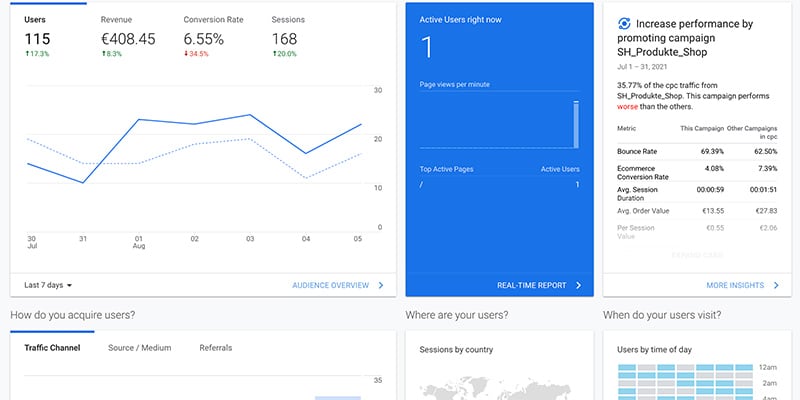The width and height of the screenshot is (800, 400).
Task: Click the Avg. Order Value label
Action: pos(643,211)
